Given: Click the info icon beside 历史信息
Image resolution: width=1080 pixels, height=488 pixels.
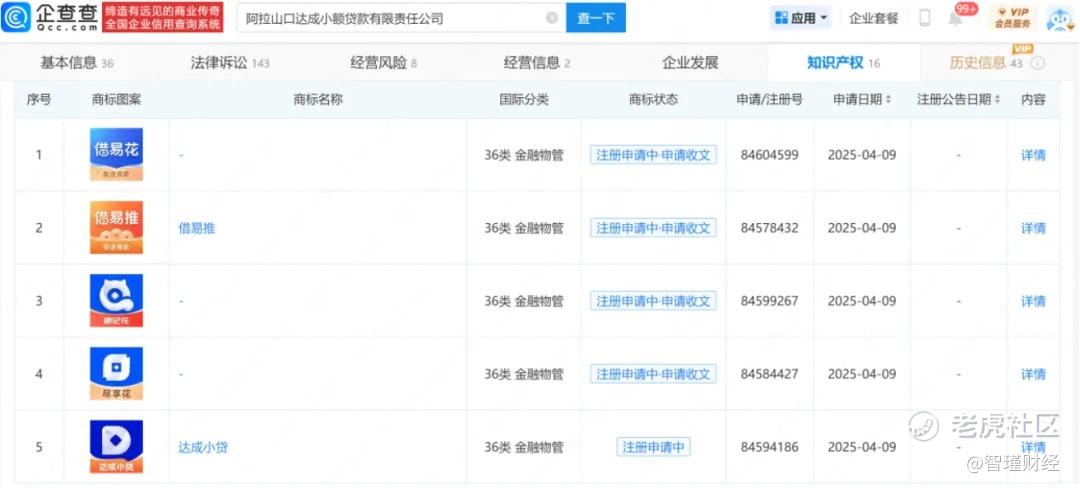Looking at the screenshot, I should pyautogui.click(x=1038, y=63).
